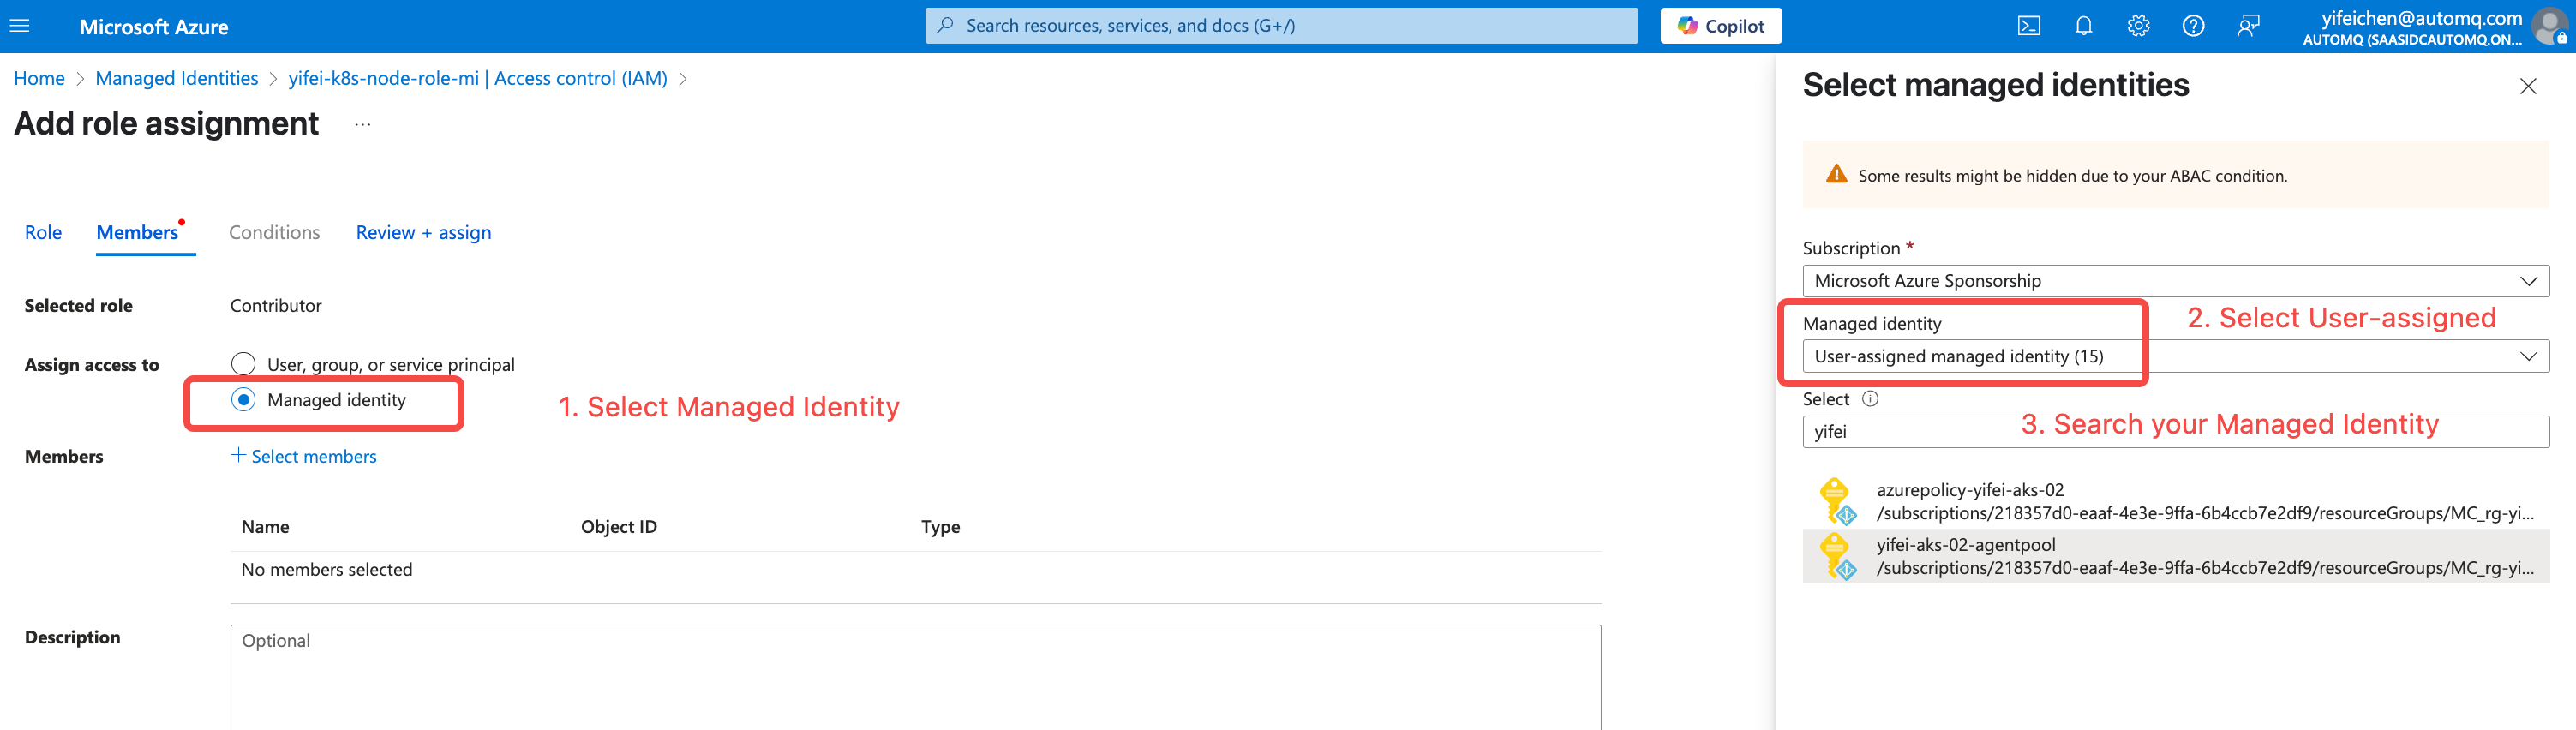Open the Azure portal hamburger menu
This screenshot has height=730, width=2576.
click(x=20, y=26)
